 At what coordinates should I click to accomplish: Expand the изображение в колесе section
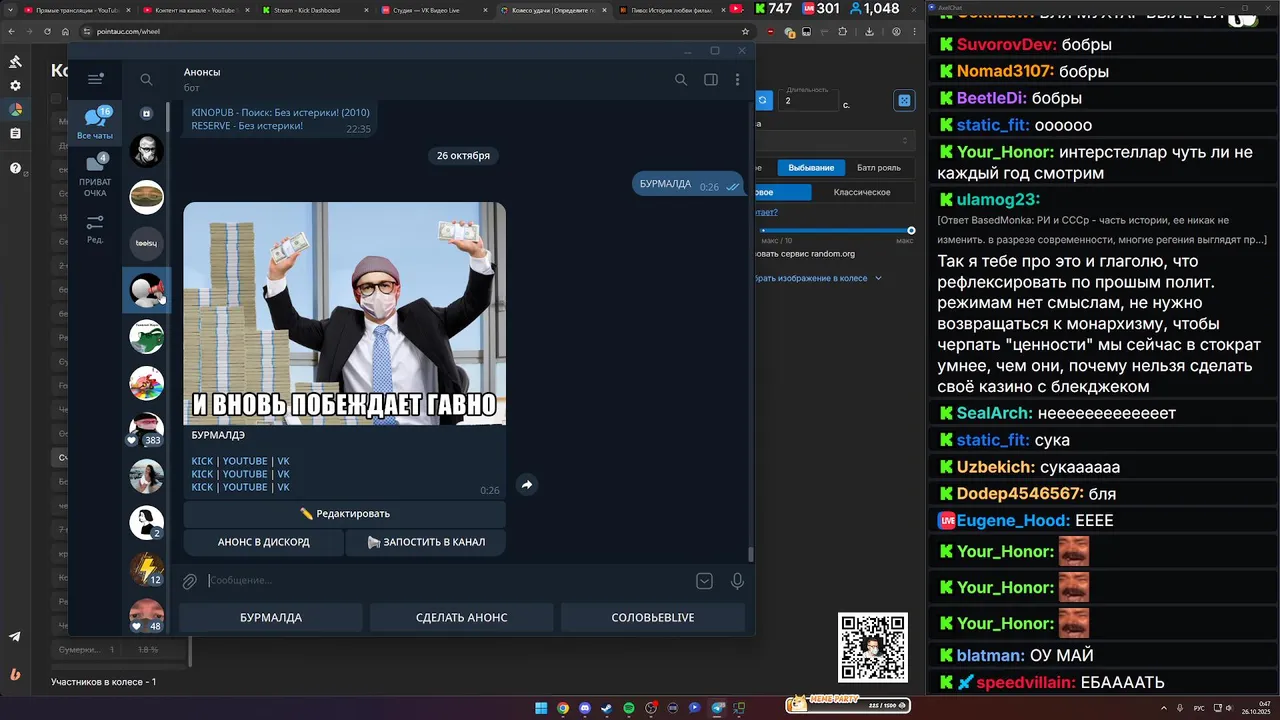[820, 279]
